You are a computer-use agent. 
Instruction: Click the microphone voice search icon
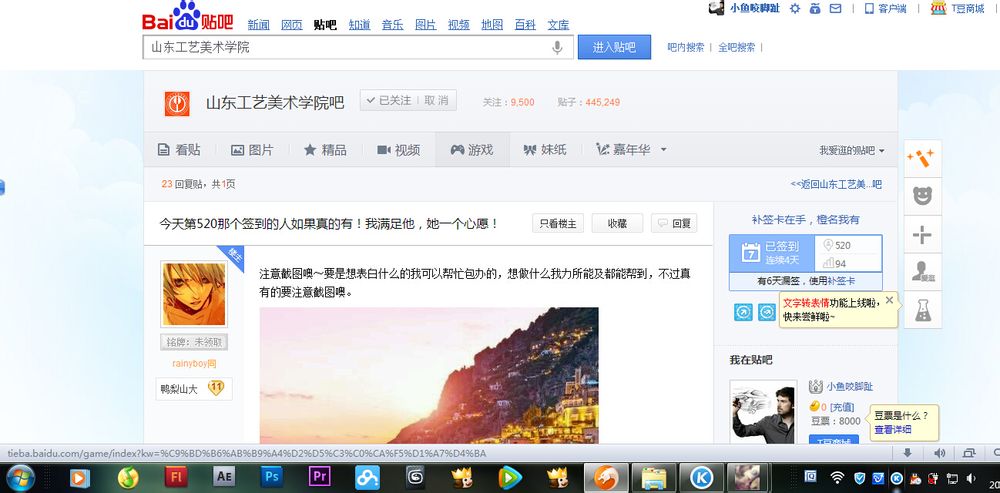coord(557,47)
